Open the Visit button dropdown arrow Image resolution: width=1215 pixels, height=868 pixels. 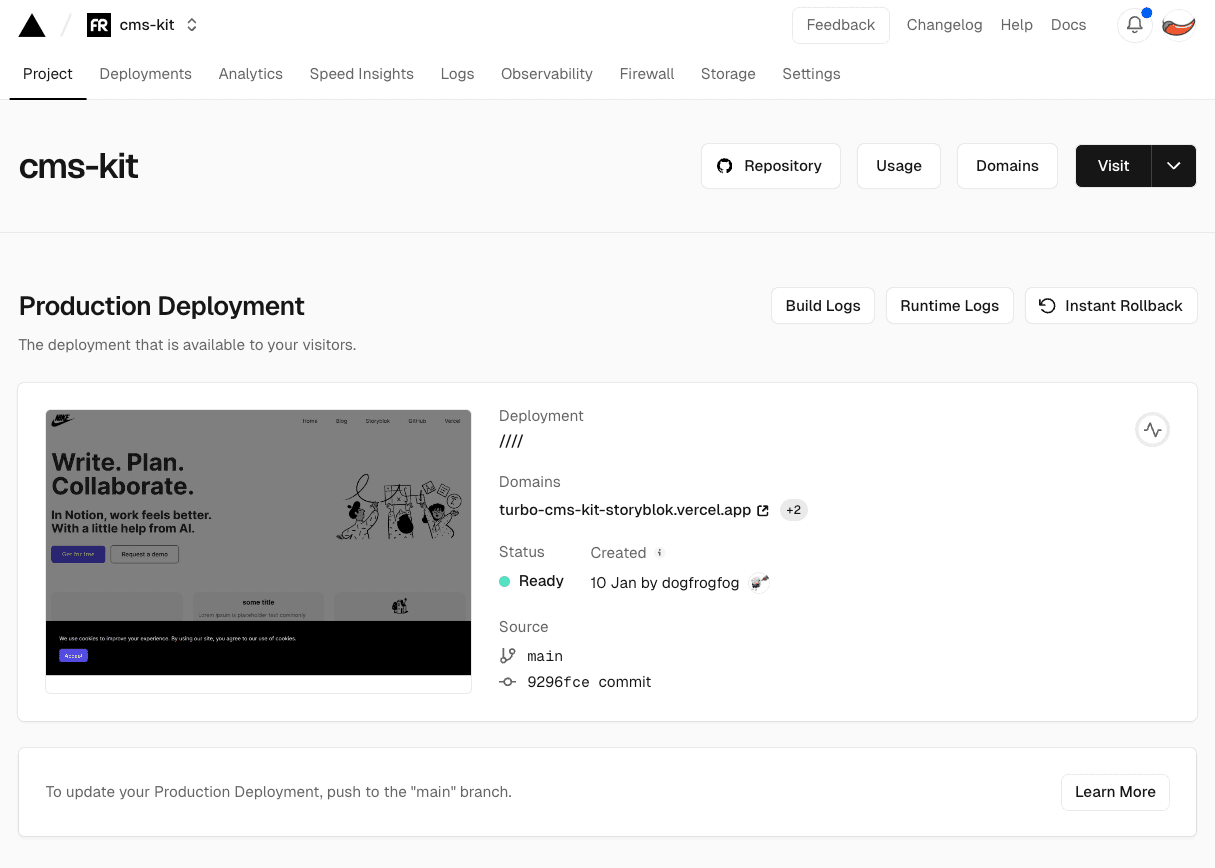tap(1174, 166)
